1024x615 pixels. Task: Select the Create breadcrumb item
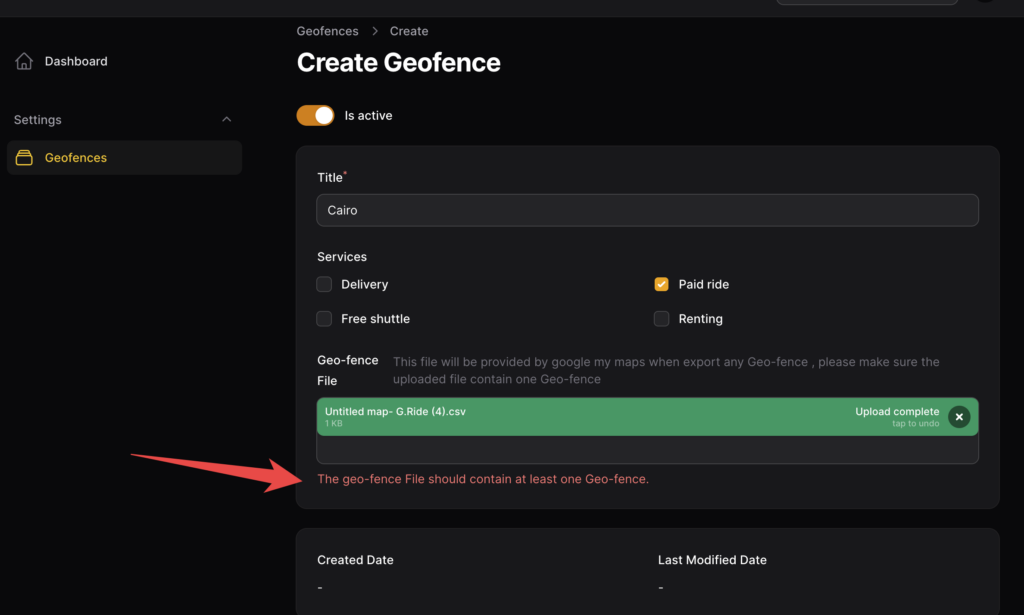(x=409, y=32)
